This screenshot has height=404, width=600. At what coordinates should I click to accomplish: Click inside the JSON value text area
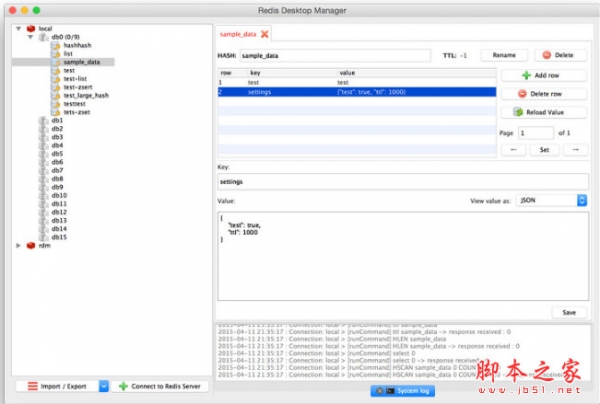403,256
